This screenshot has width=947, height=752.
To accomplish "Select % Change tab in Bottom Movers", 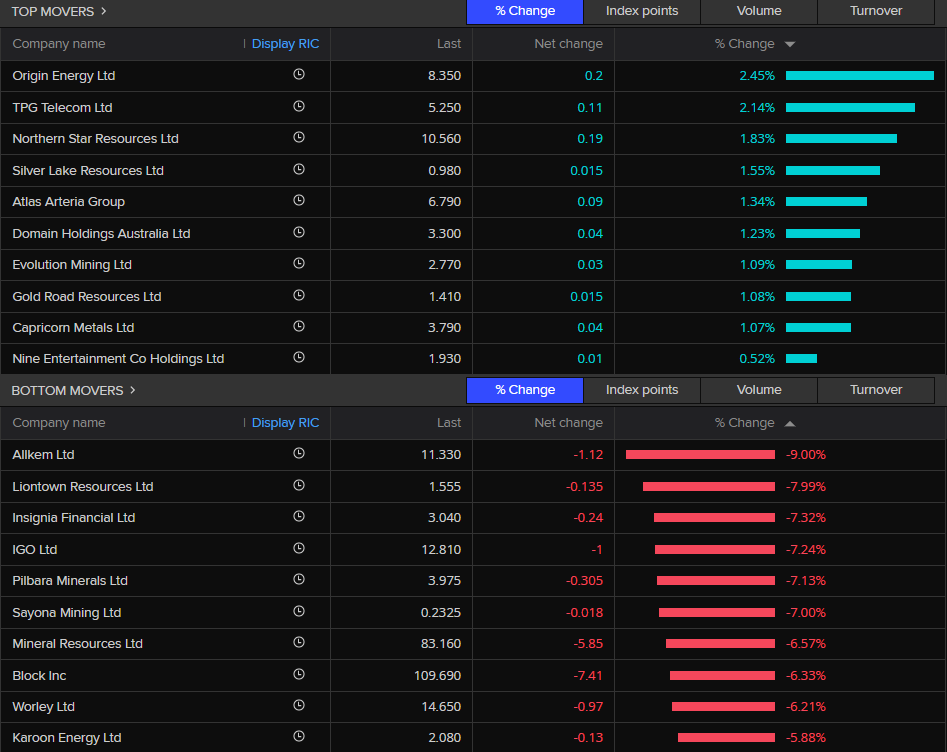I will coord(525,390).
